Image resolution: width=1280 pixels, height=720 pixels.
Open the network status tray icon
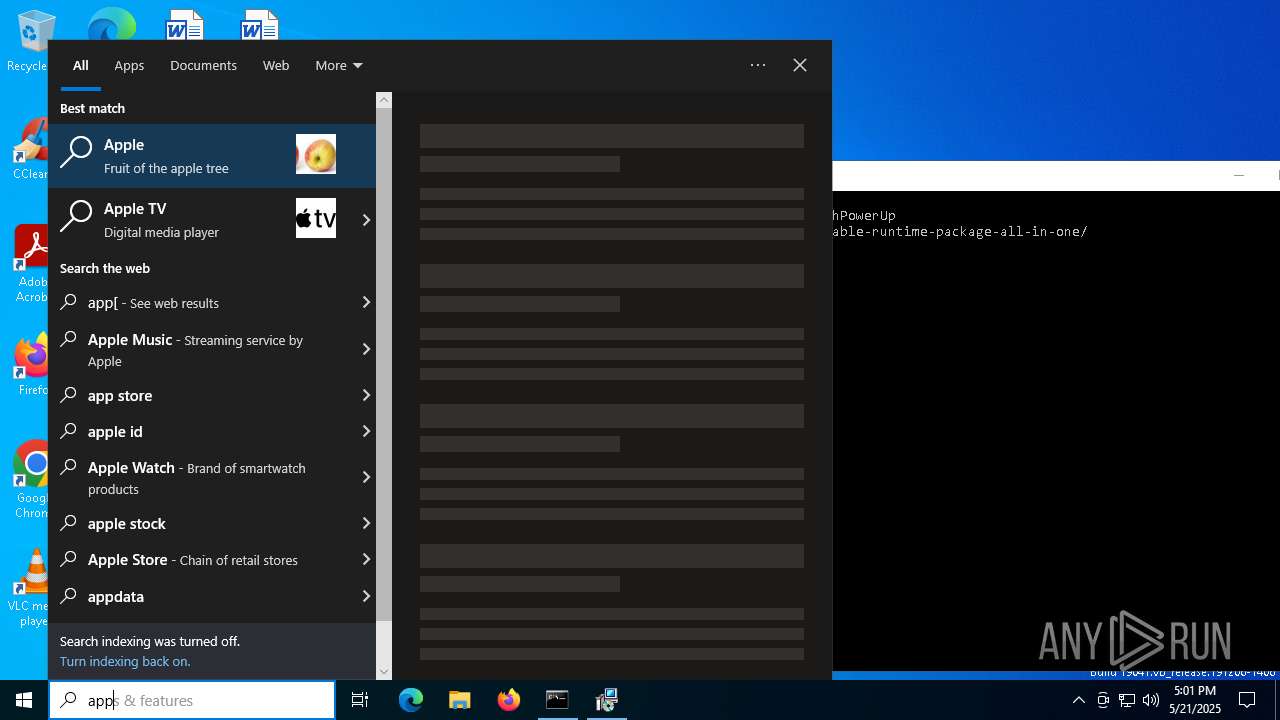(1127, 700)
